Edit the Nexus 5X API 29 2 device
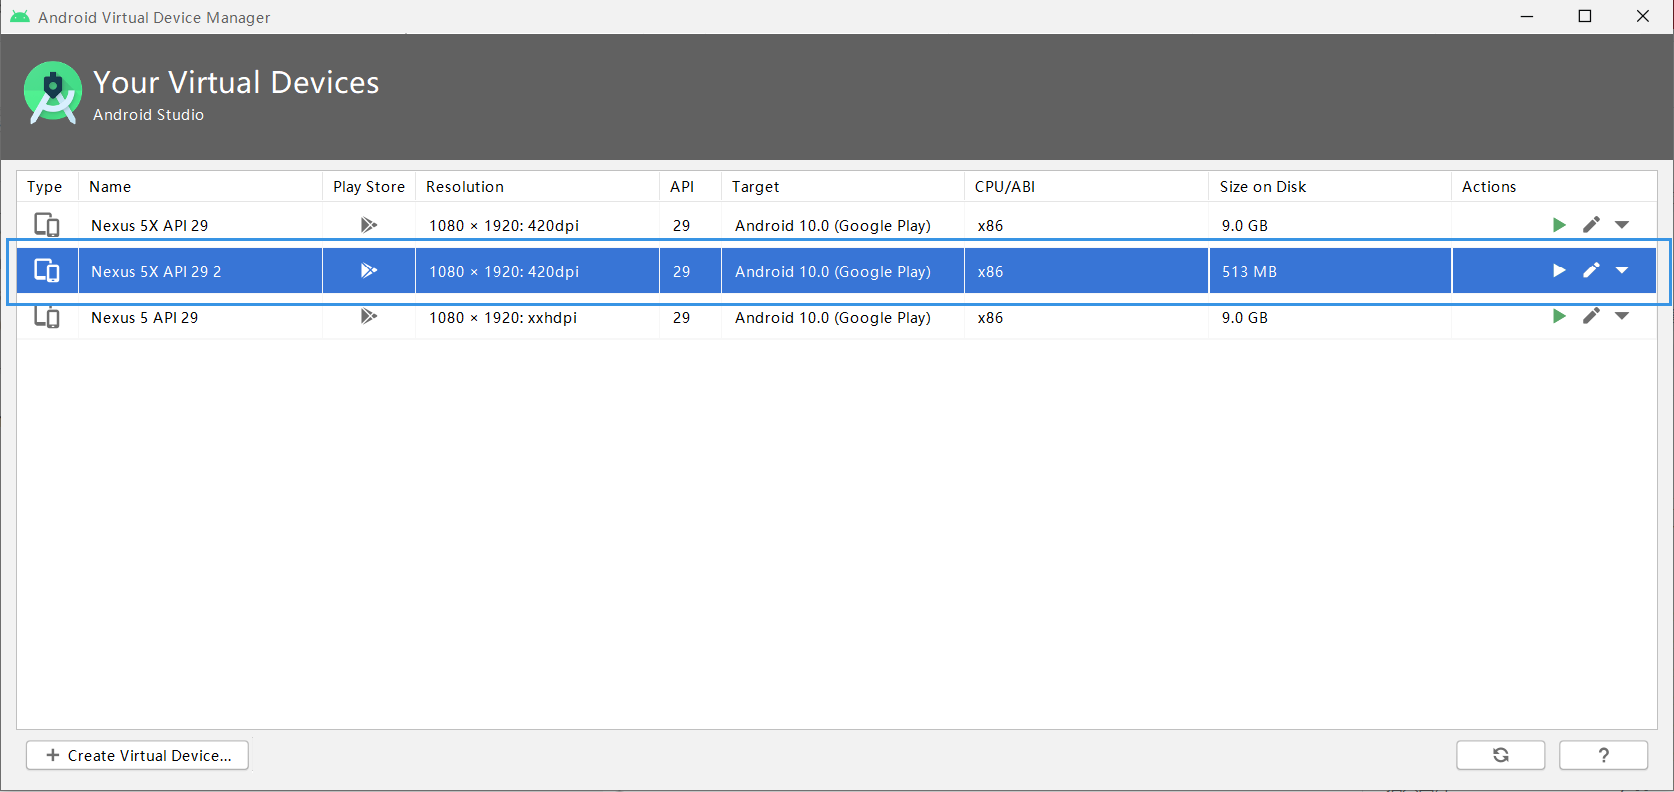Screen dimensions: 1674x792 tap(1591, 271)
